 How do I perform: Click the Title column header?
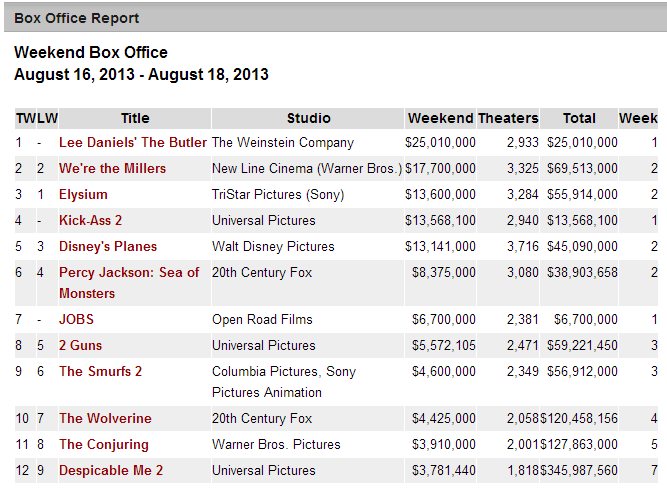point(135,118)
